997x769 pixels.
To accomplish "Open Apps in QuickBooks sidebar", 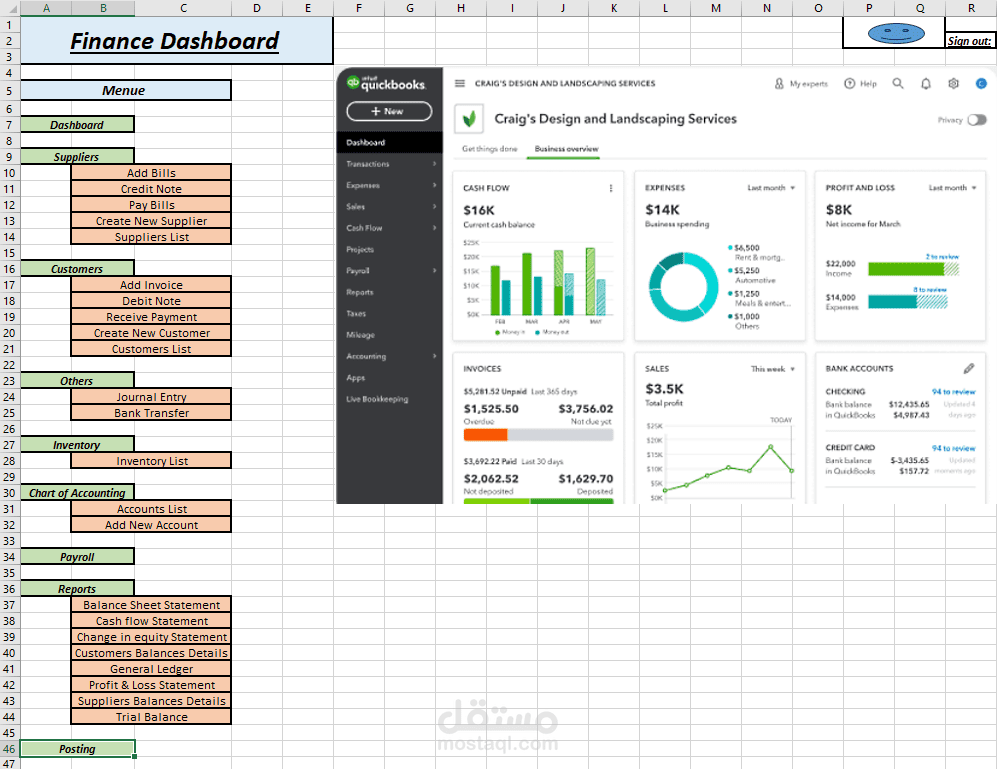I will click(x=355, y=378).
